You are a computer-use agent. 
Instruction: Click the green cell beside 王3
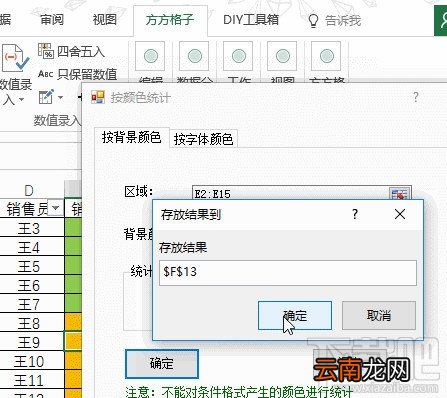tap(73, 228)
